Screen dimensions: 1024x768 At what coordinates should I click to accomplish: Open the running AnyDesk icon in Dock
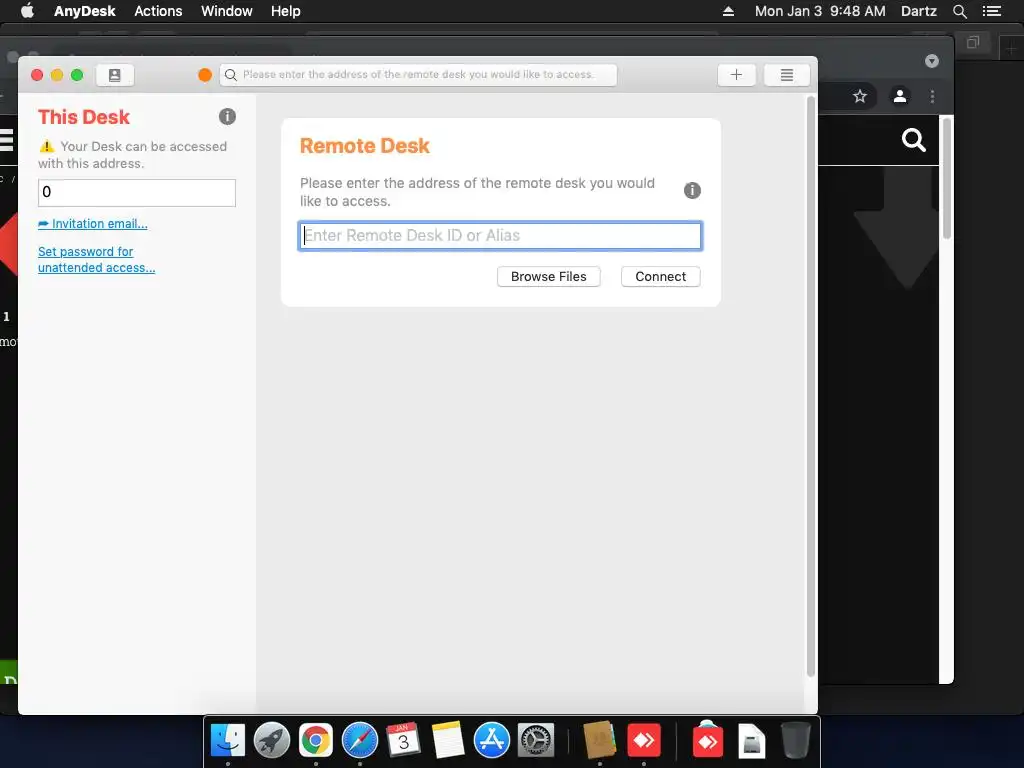pyautogui.click(x=644, y=741)
